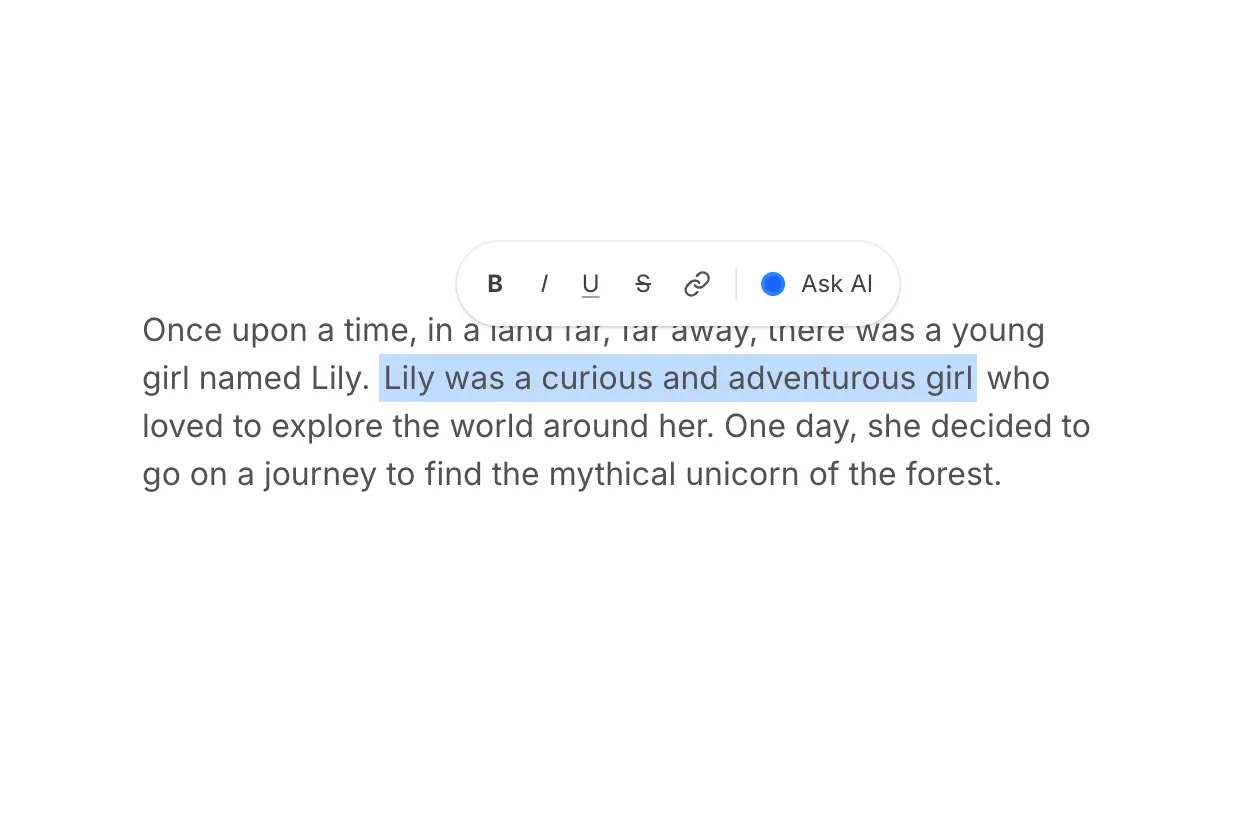Click the "Ask AI" label
This screenshot has width=1246, height=814.
point(837,284)
